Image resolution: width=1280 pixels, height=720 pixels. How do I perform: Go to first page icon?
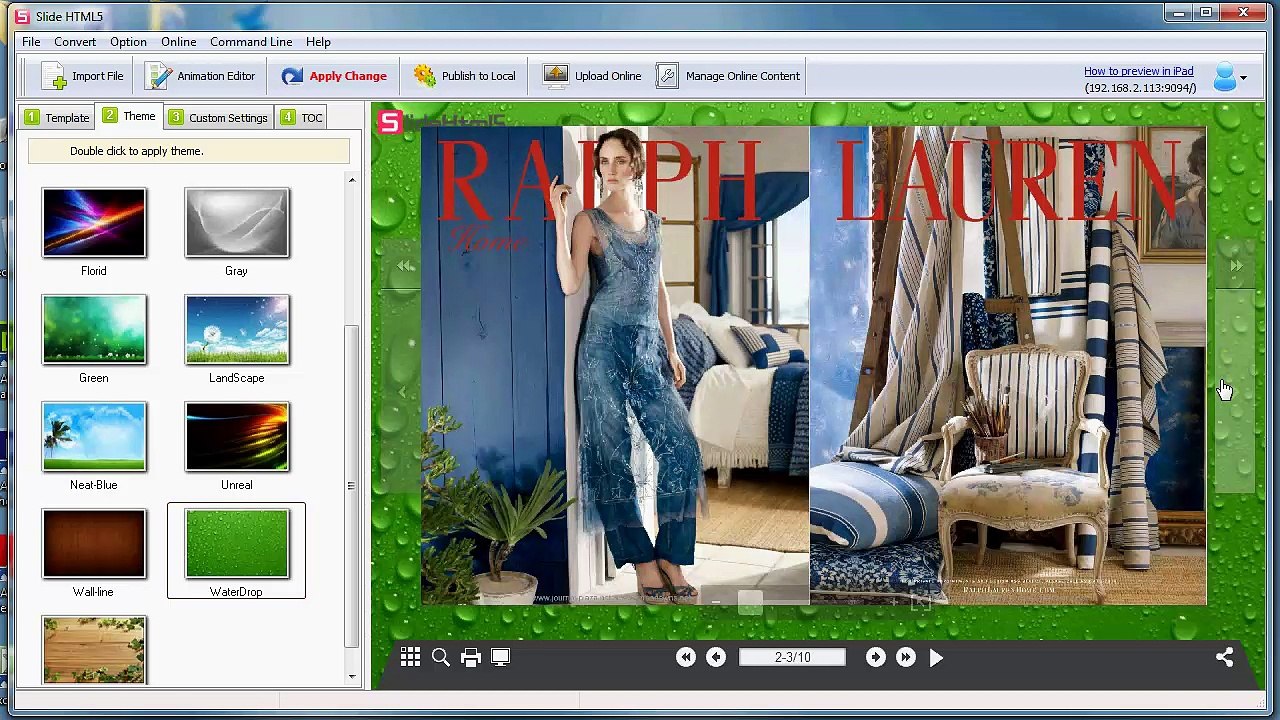tap(685, 657)
